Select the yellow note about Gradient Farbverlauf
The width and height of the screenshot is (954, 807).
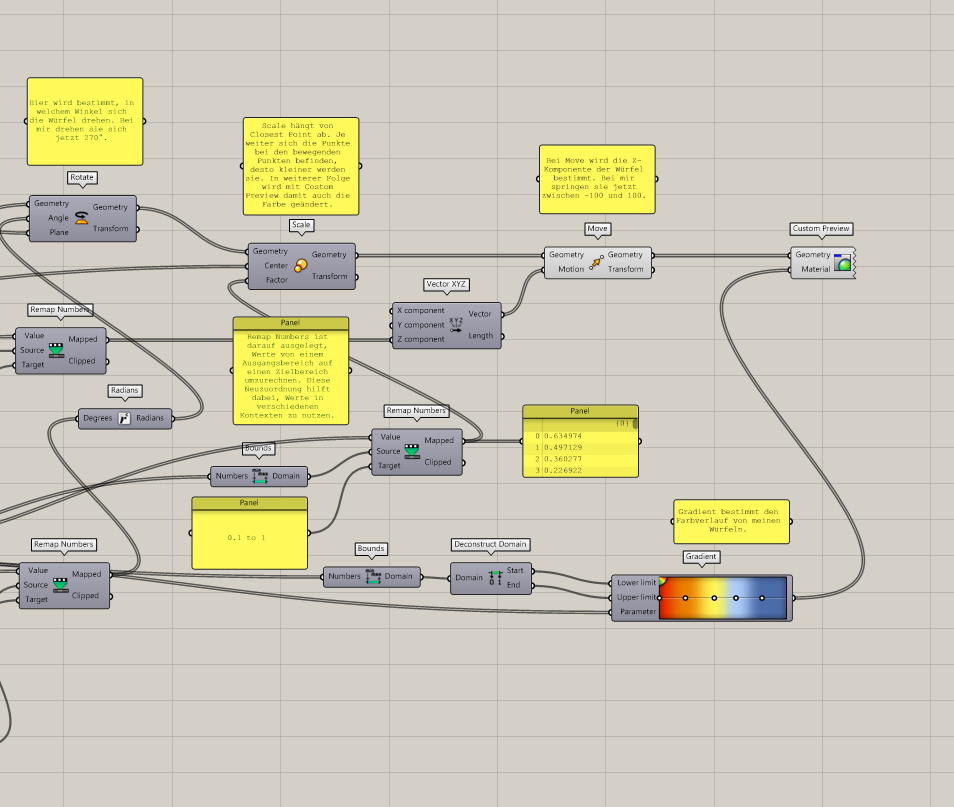(x=728, y=521)
